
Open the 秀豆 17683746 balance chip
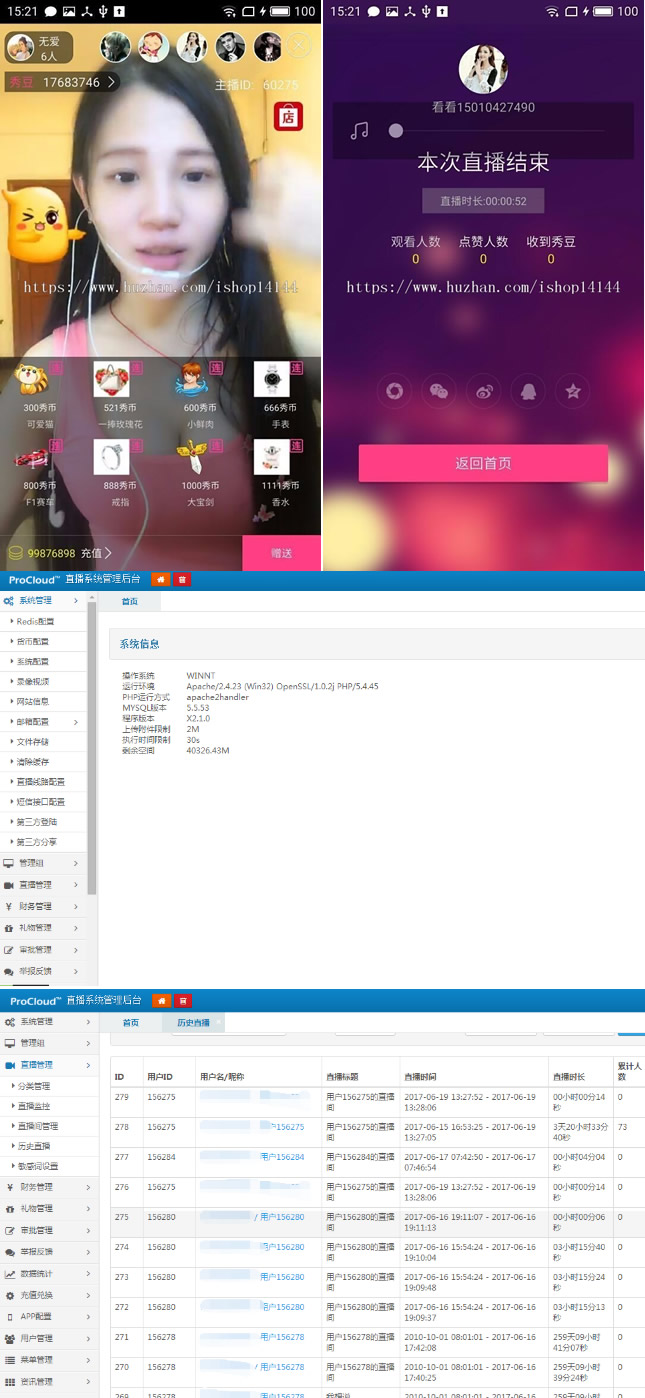point(61,83)
